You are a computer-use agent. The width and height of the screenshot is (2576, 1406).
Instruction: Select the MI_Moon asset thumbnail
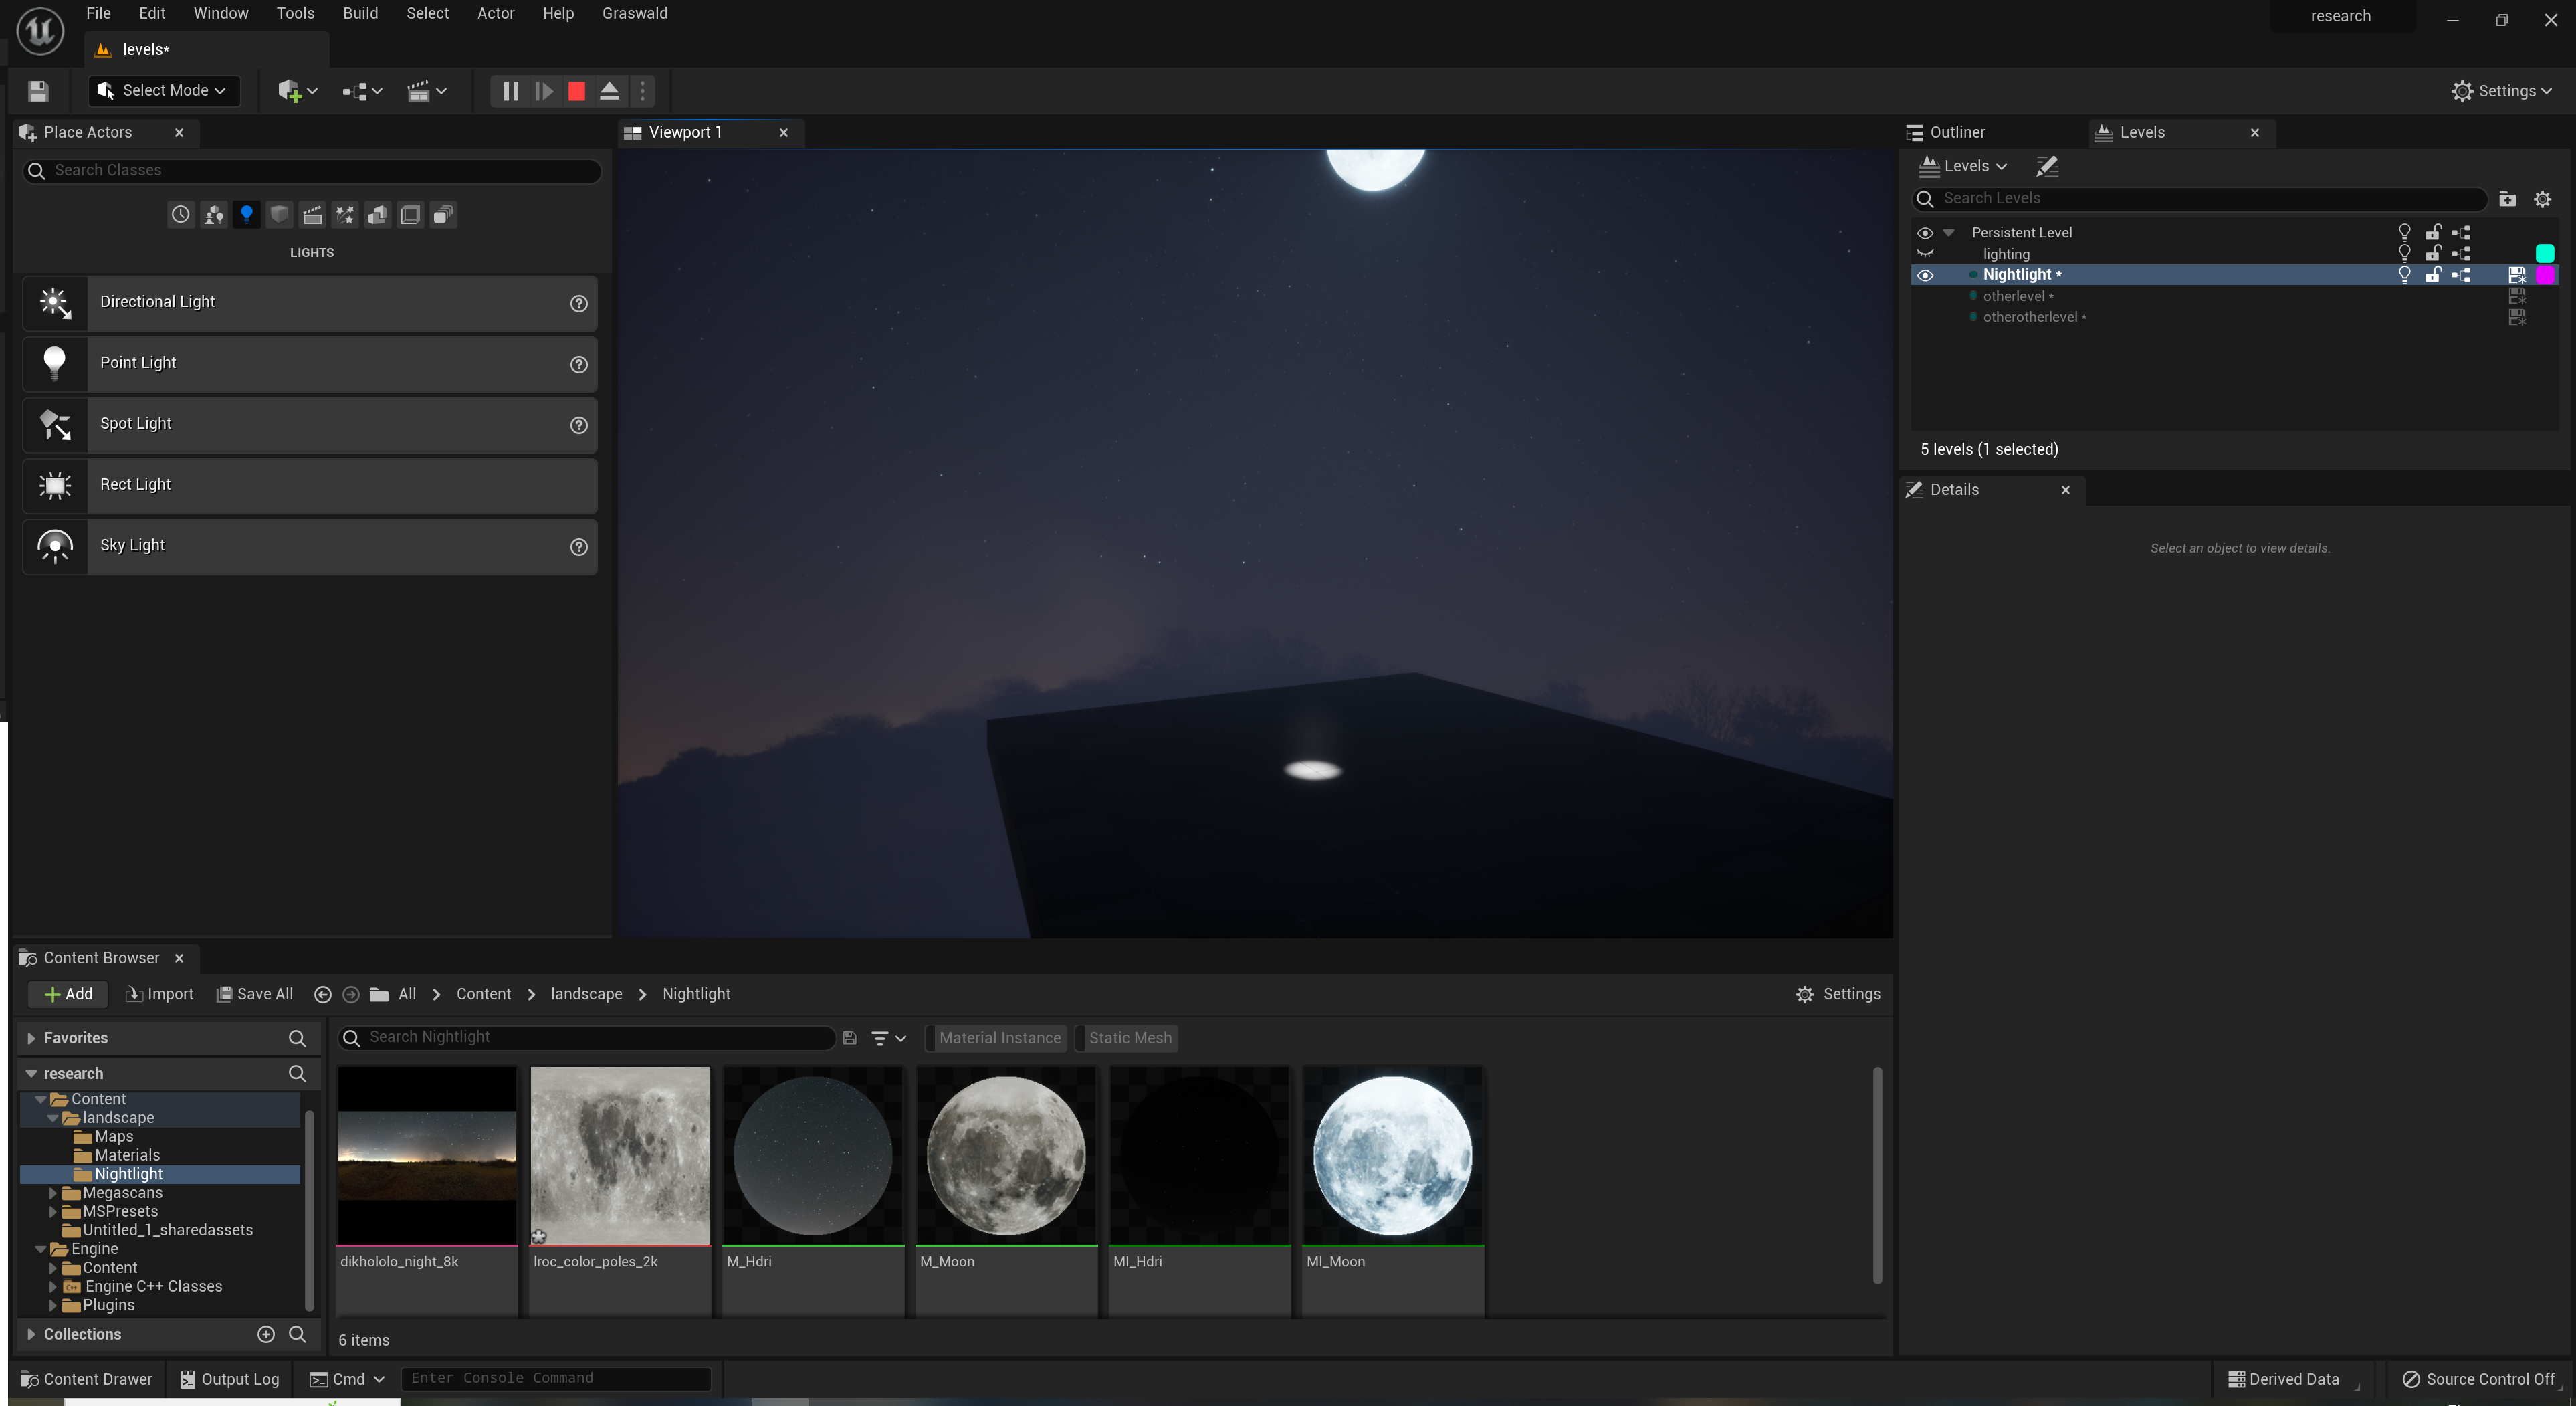coord(1392,1155)
